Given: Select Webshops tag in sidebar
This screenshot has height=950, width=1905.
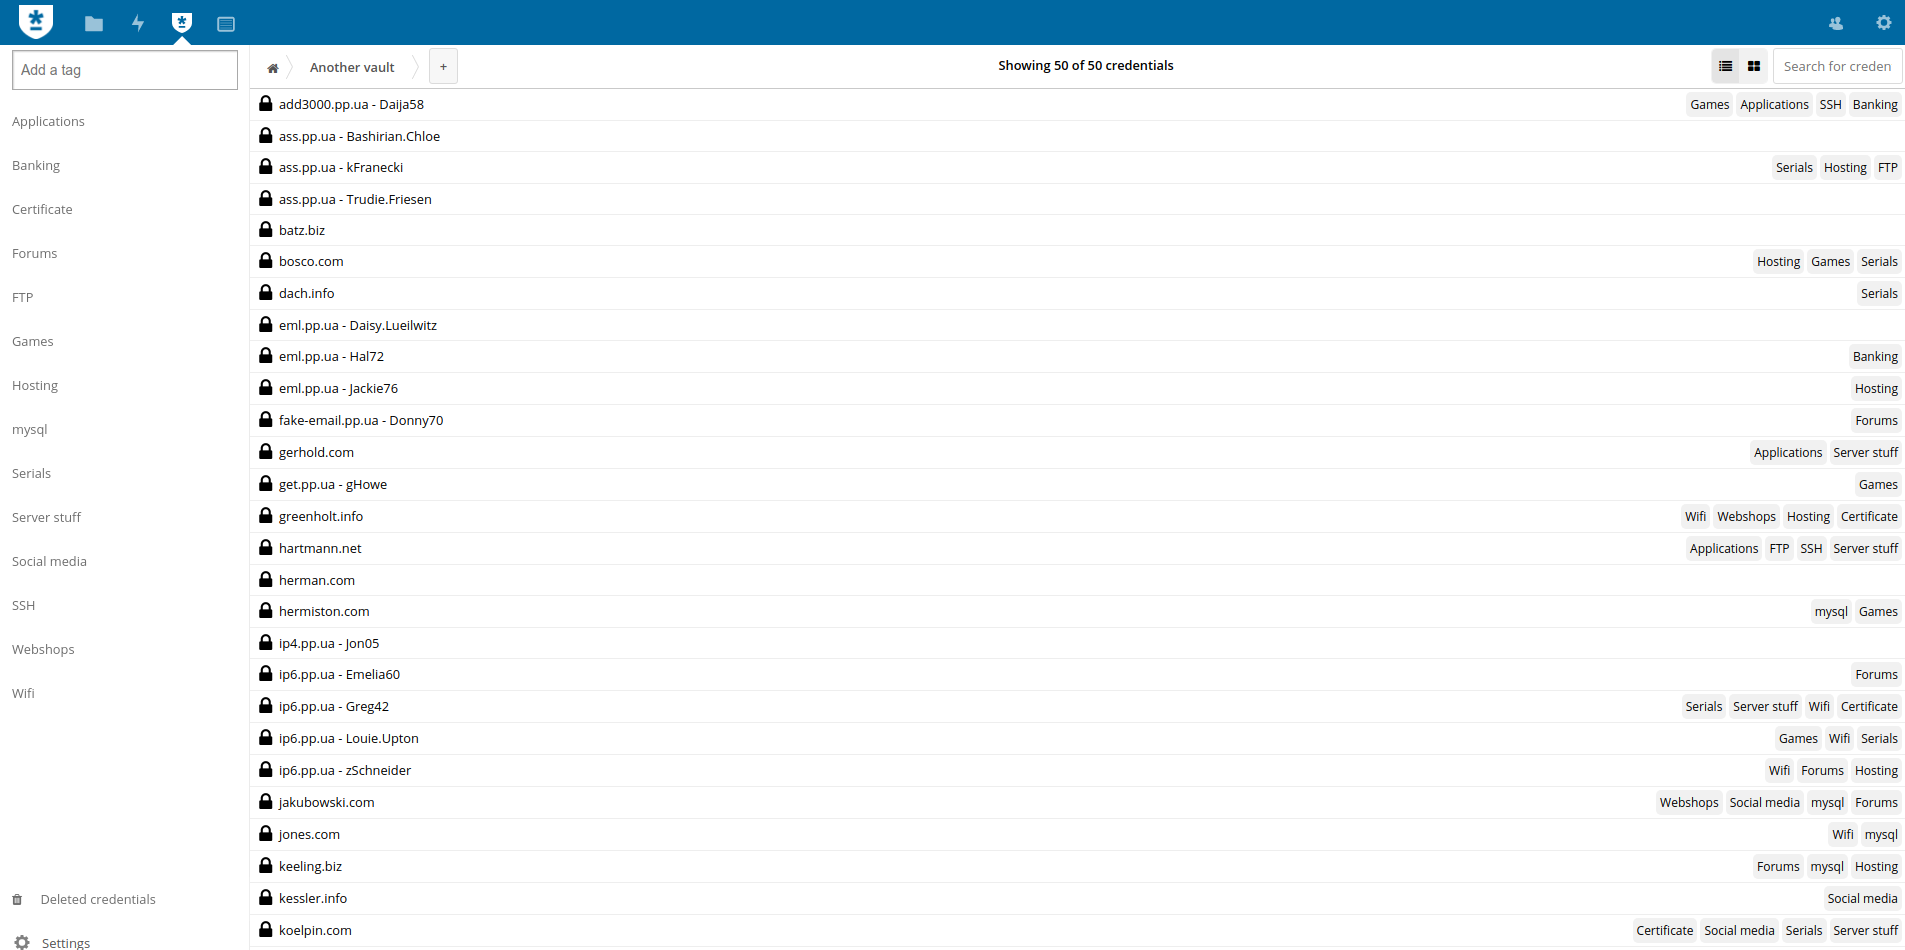Looking at the screenshot, I should [43, 649].
